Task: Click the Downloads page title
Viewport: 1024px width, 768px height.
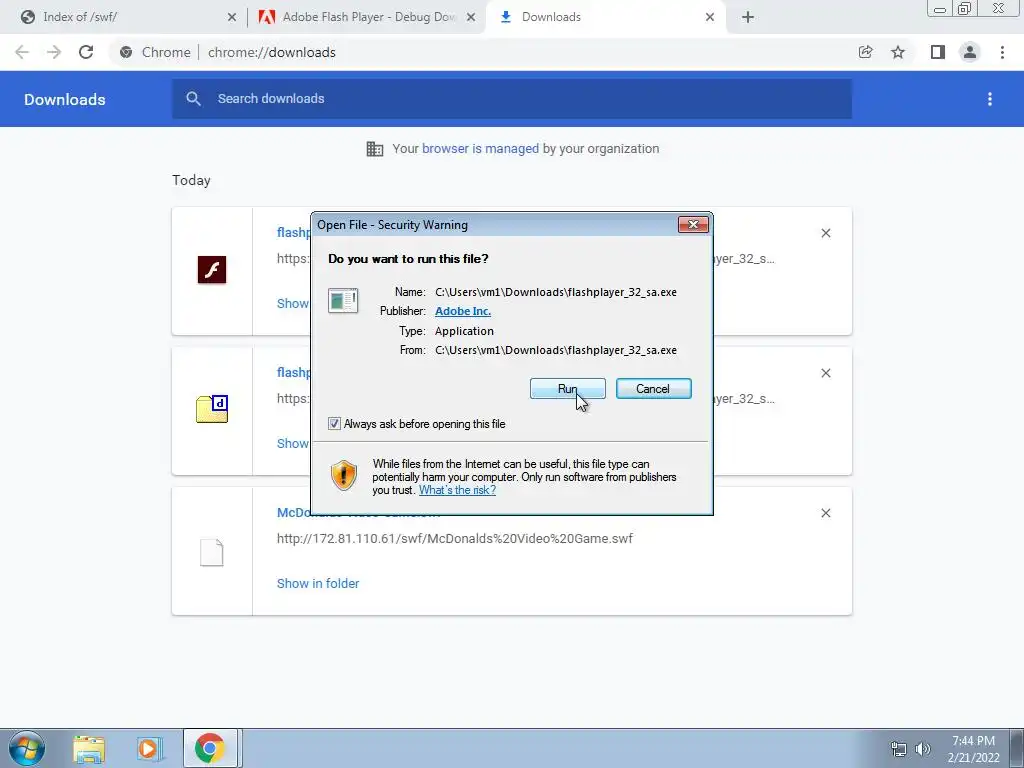Action: (65, 99)
